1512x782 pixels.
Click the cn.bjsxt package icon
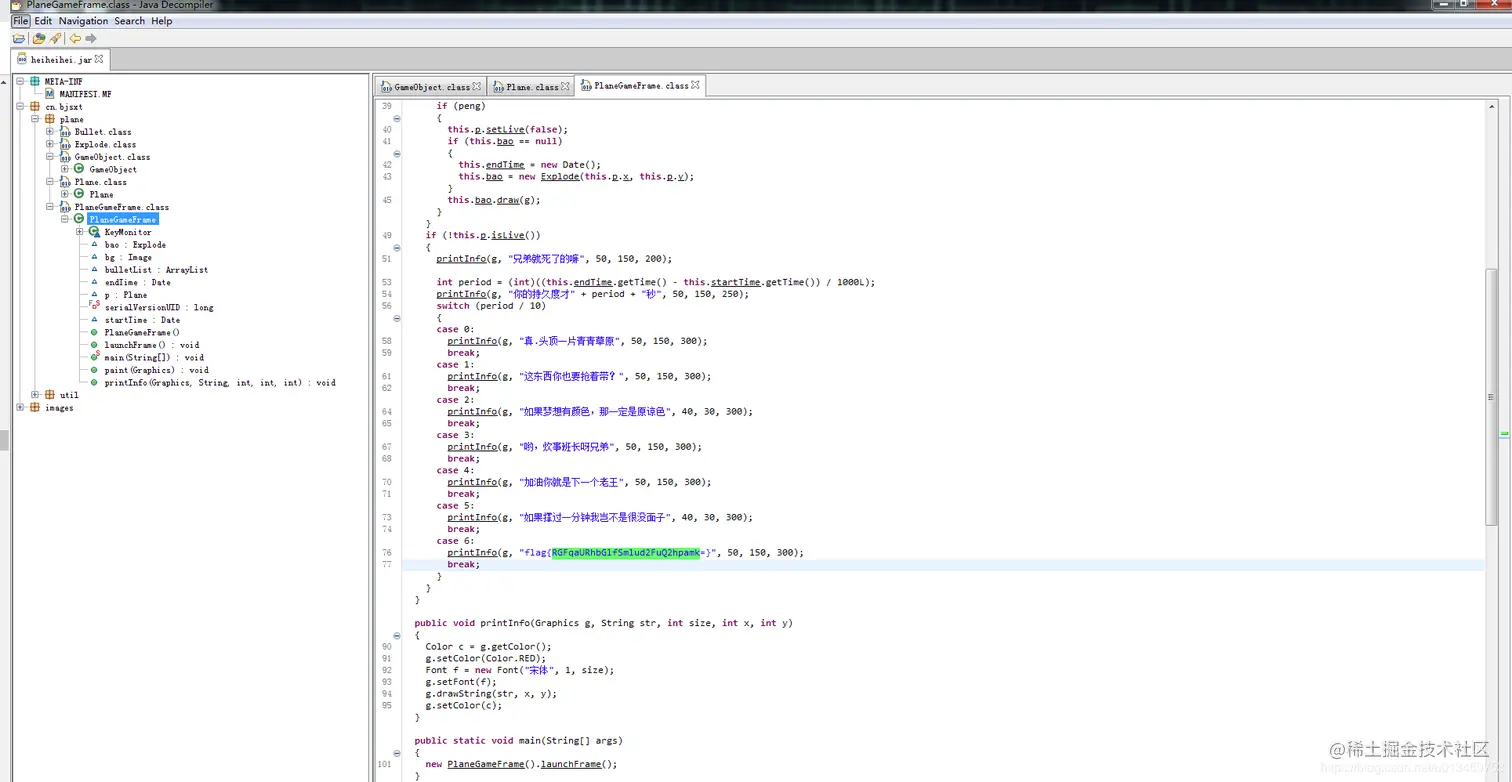tap(35, 106)
